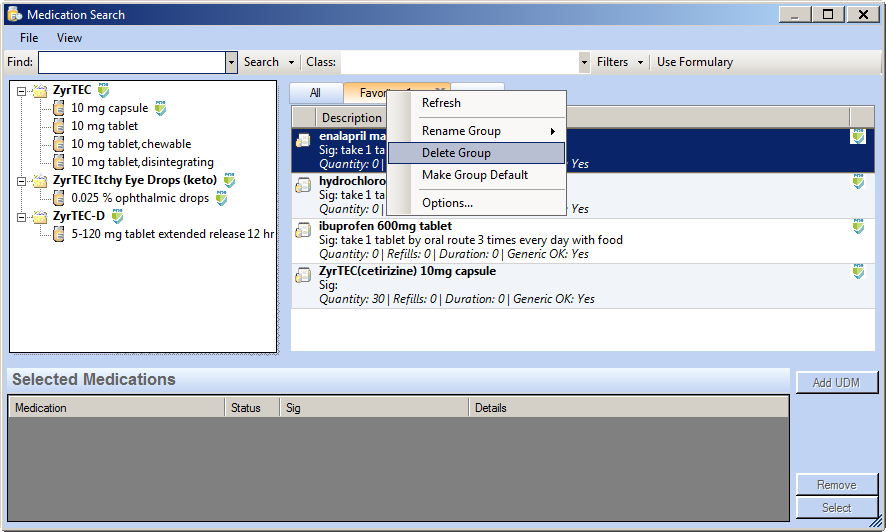Collapse the ZyrTEC tree node
Viewport: 886px width, 532px height.
[21, 91]
